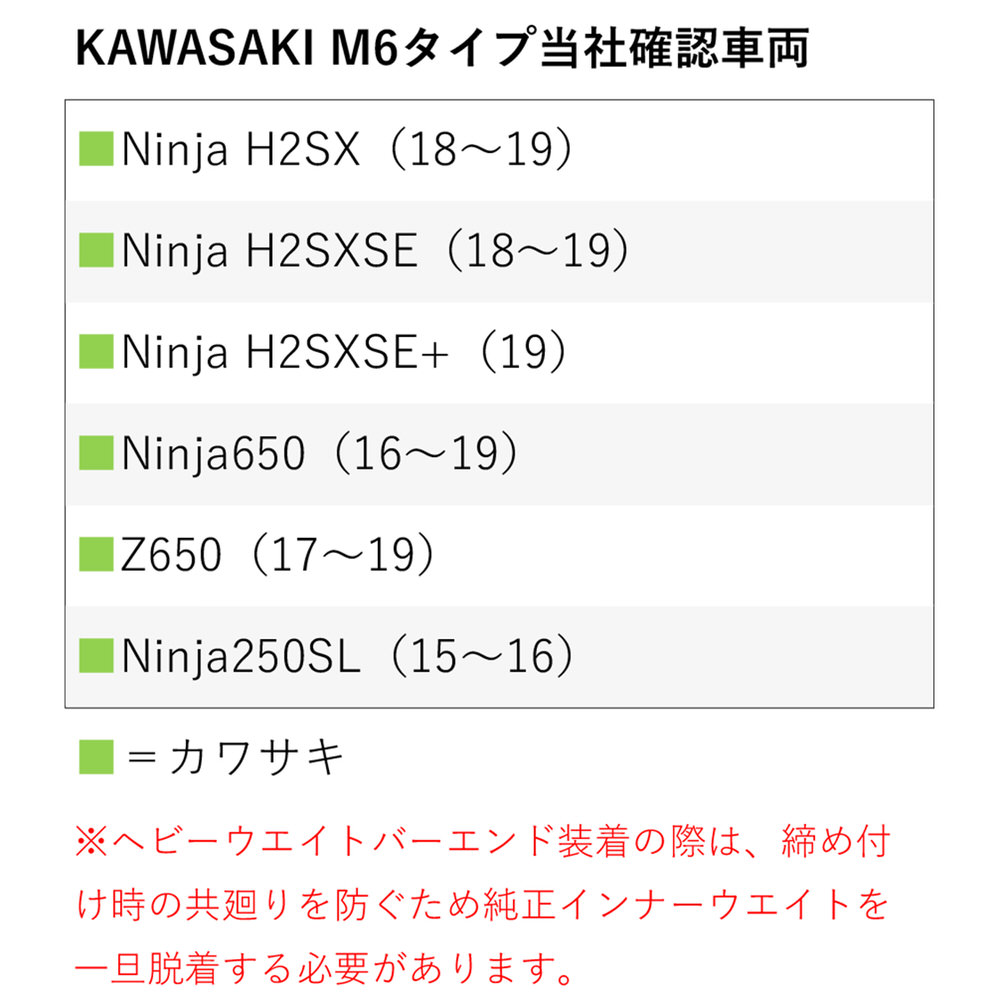
Task: Click the Z650 model name
Action: coord(171,556)
